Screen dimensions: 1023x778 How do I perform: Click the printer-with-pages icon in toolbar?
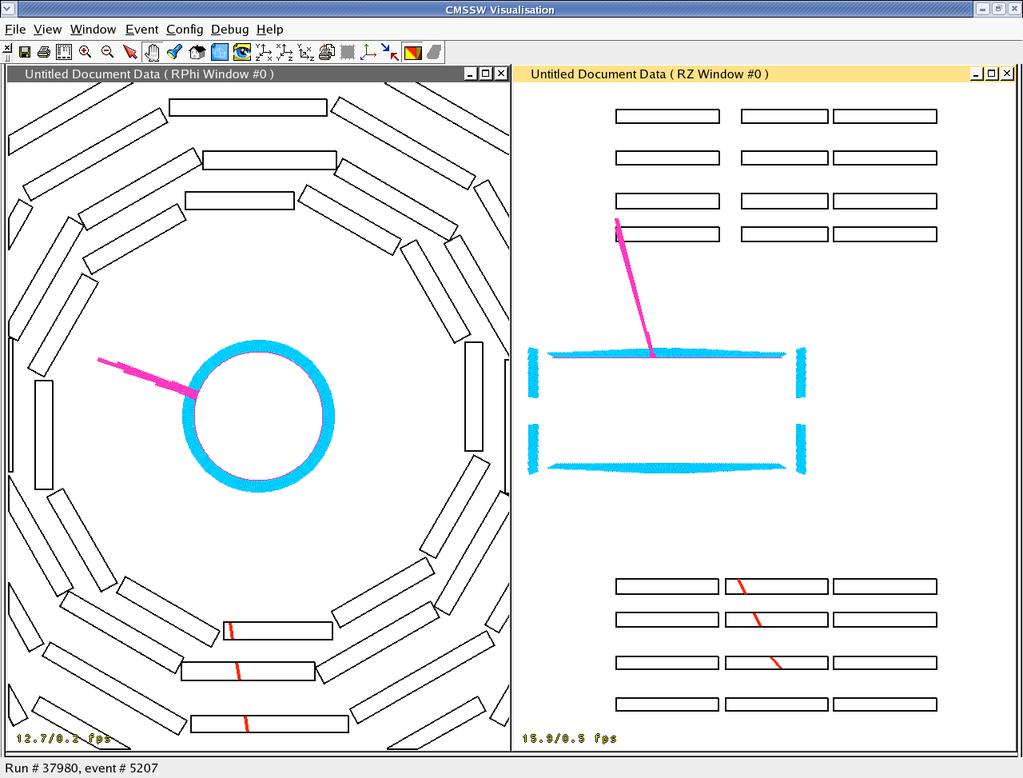coord(327,52)
